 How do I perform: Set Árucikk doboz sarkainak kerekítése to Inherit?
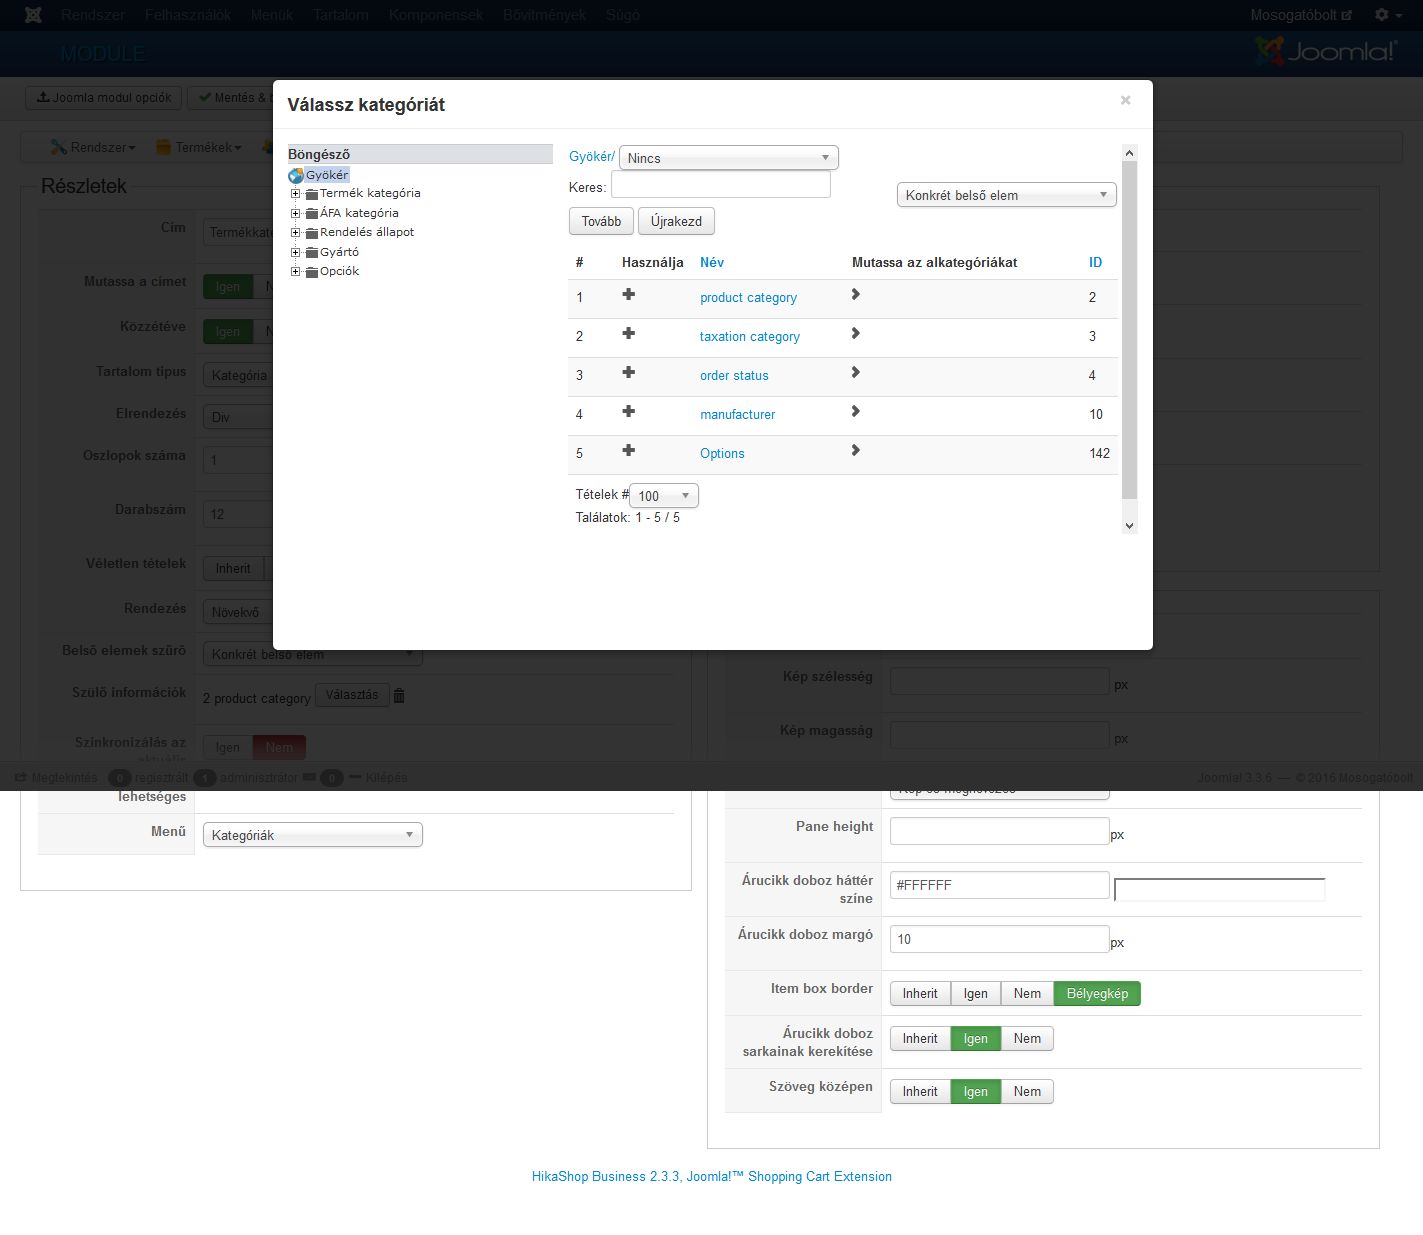click(x=920, y=1038)
